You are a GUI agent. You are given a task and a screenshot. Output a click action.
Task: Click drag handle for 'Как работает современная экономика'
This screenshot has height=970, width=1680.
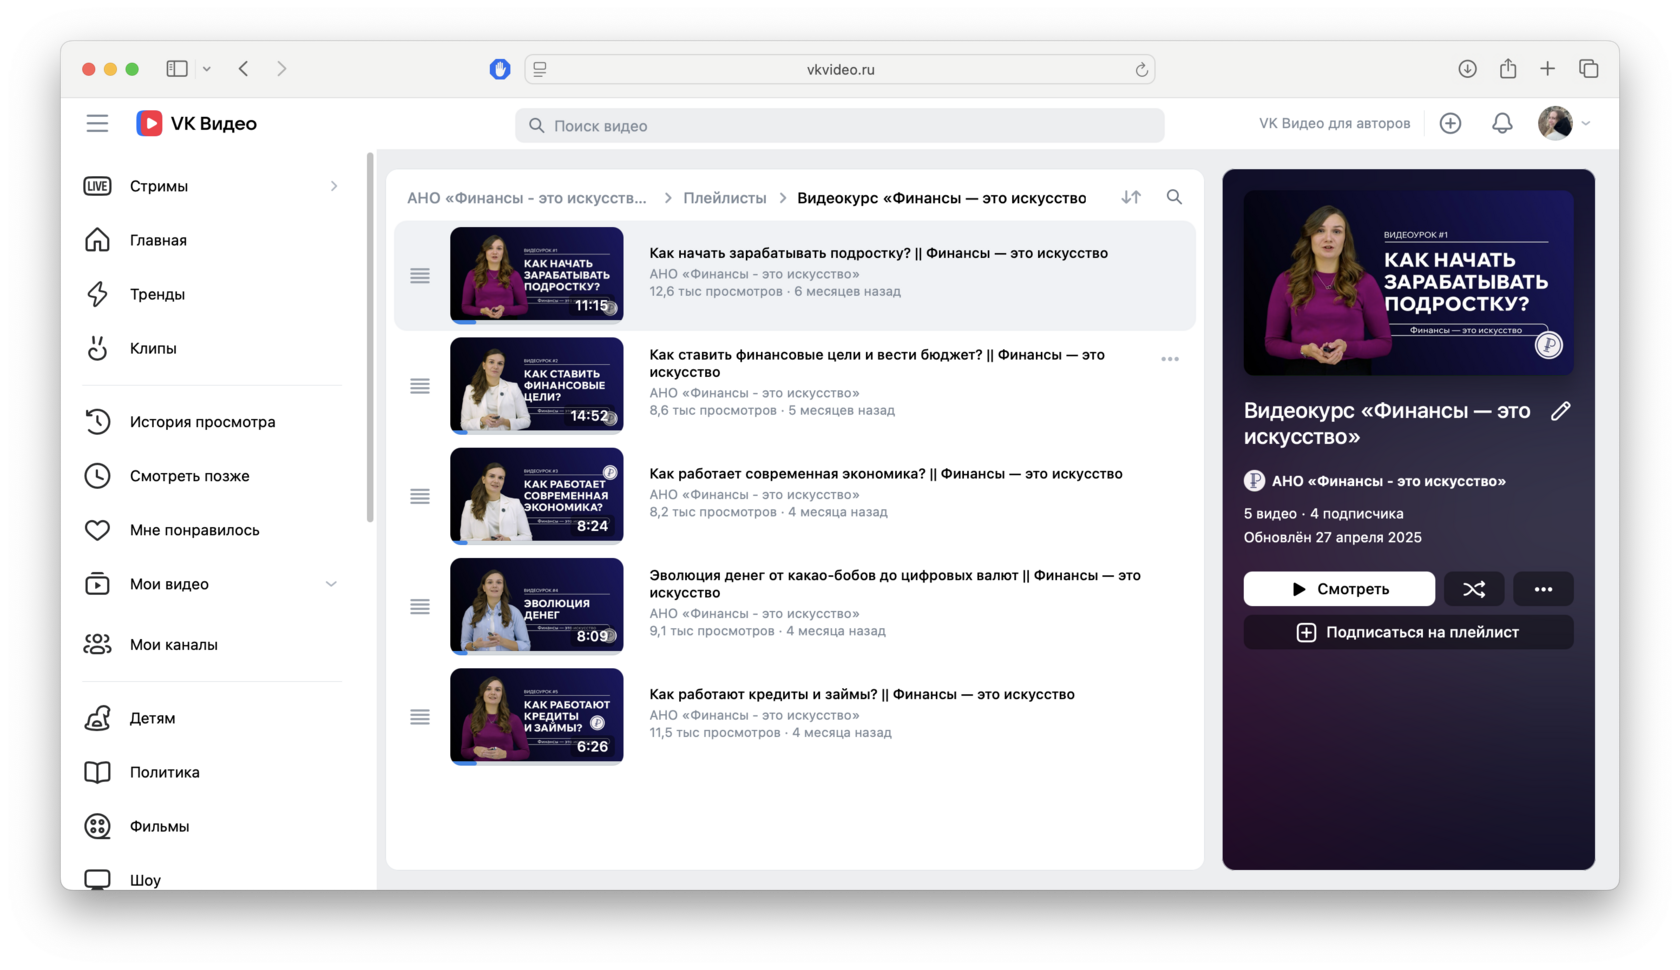[x=420, y=497]
